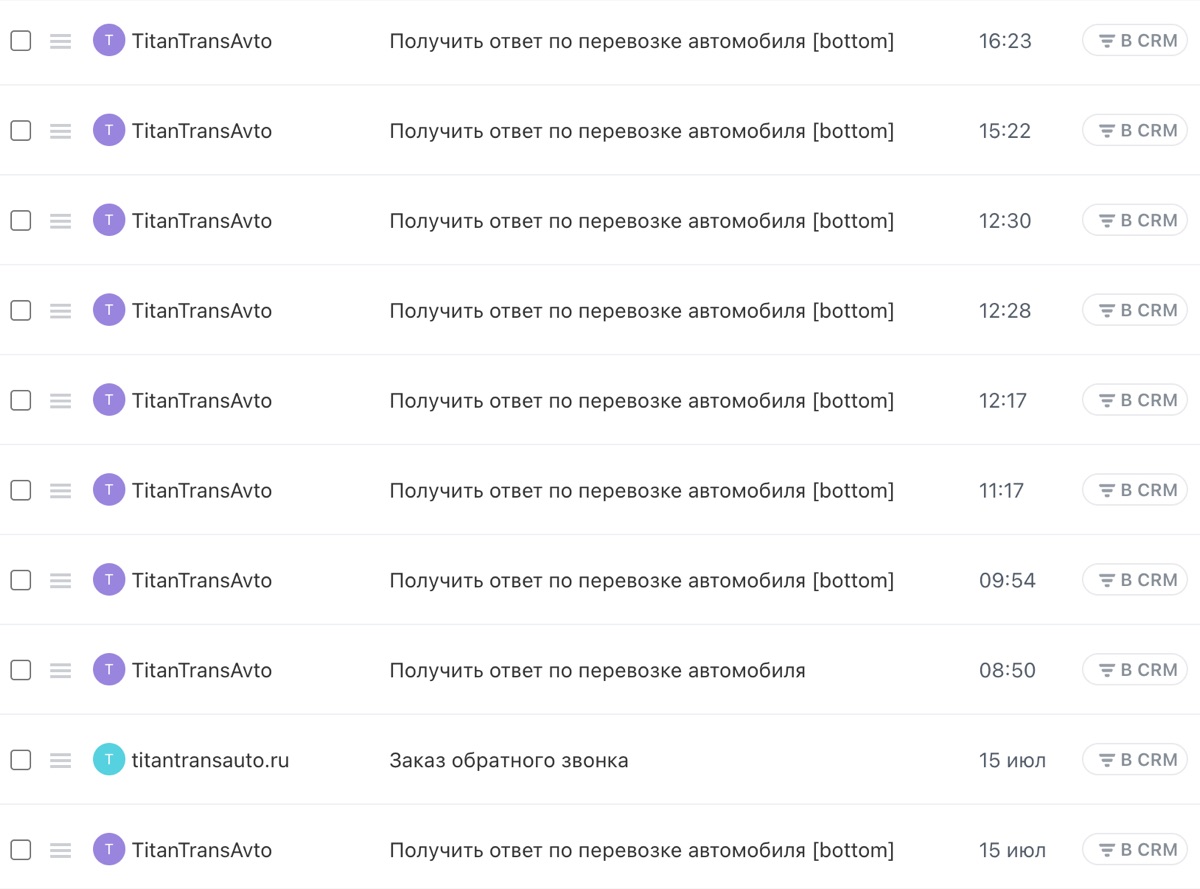Image resolution: width=1200 pixels, height=889 pixels.
Task: Open the 15:22 message subject line
Action: pyautogui.click(x=641, y=131)
